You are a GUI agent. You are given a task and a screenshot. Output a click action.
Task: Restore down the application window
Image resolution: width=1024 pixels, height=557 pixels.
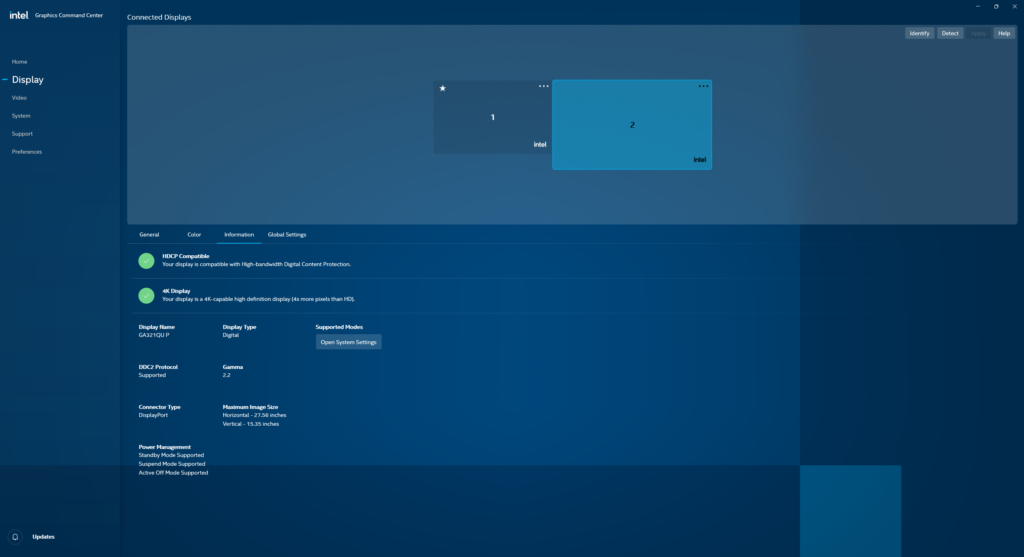click(996, 7)
